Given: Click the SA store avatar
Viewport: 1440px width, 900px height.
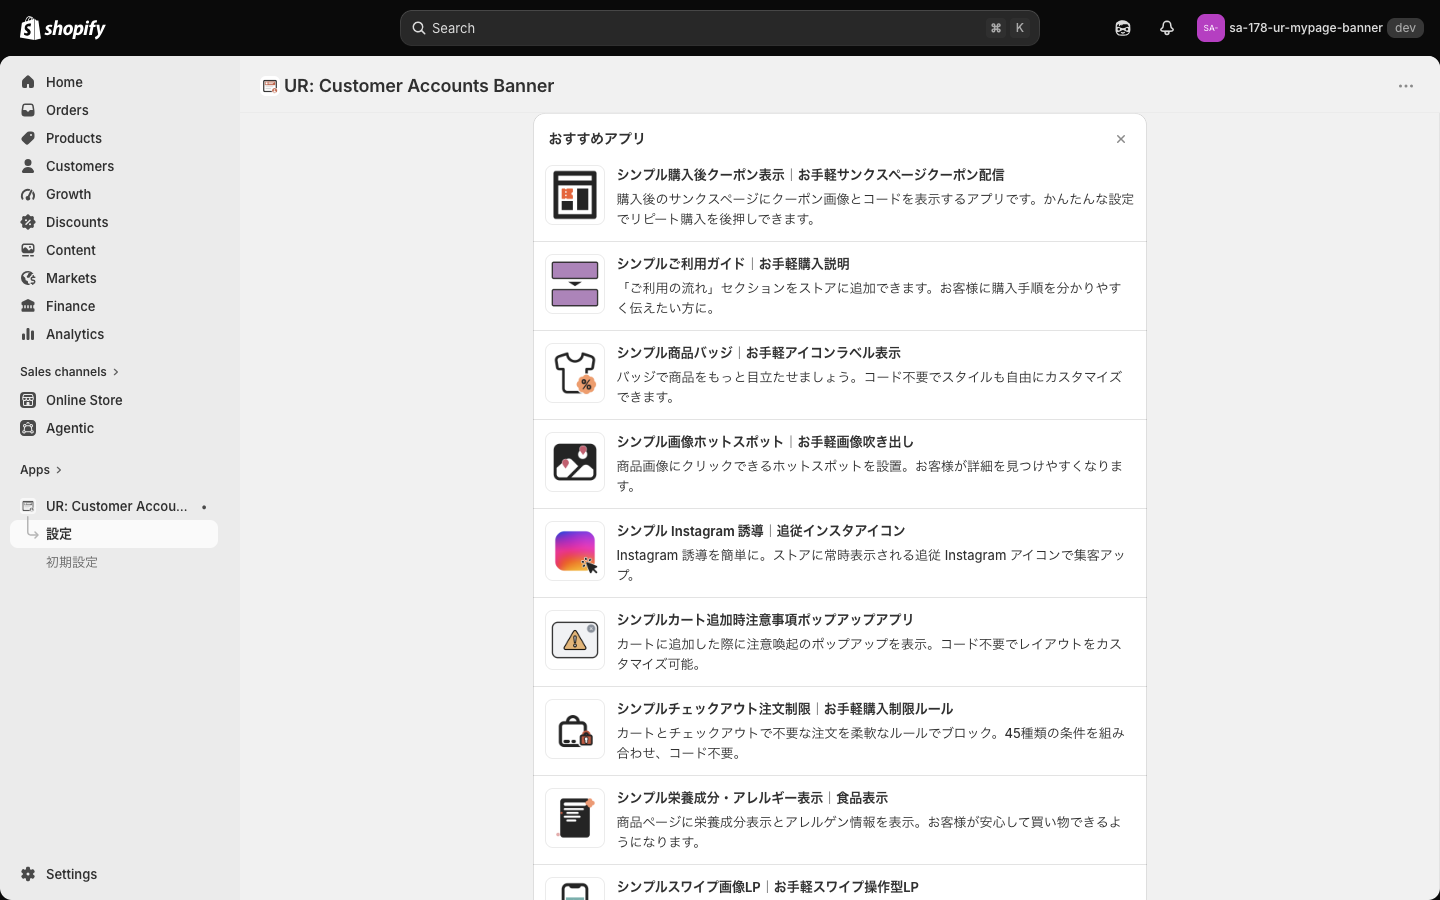Looking at the screenshot, I should pyautogui.click(x=1210, y=28).
